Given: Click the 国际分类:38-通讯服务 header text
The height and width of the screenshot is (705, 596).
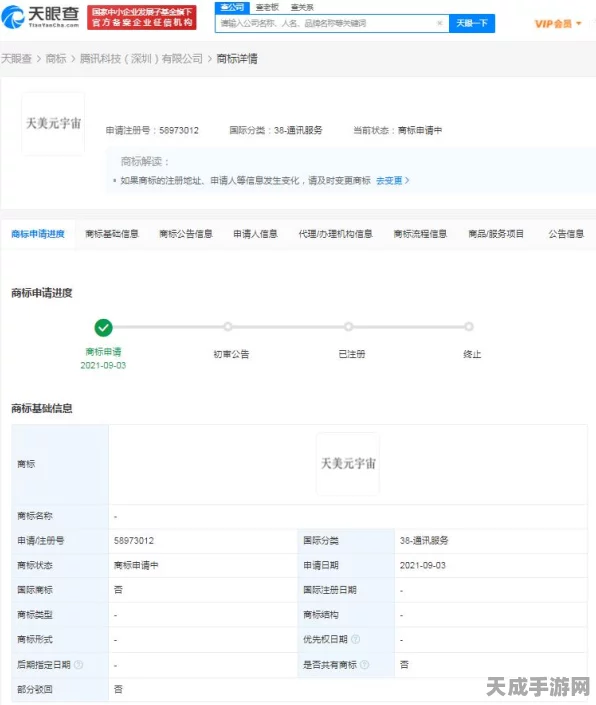Looking at the screenshot, I should tap(276, 130).
